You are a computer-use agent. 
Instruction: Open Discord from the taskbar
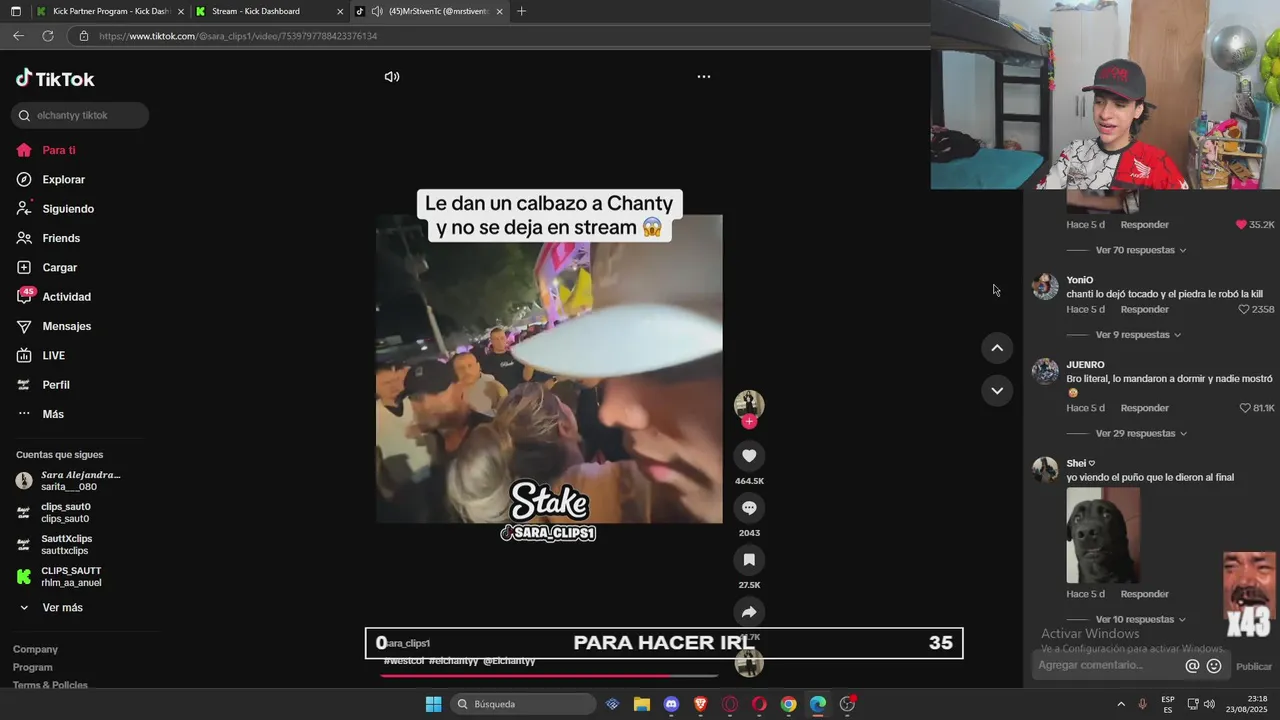pos(671,704)
